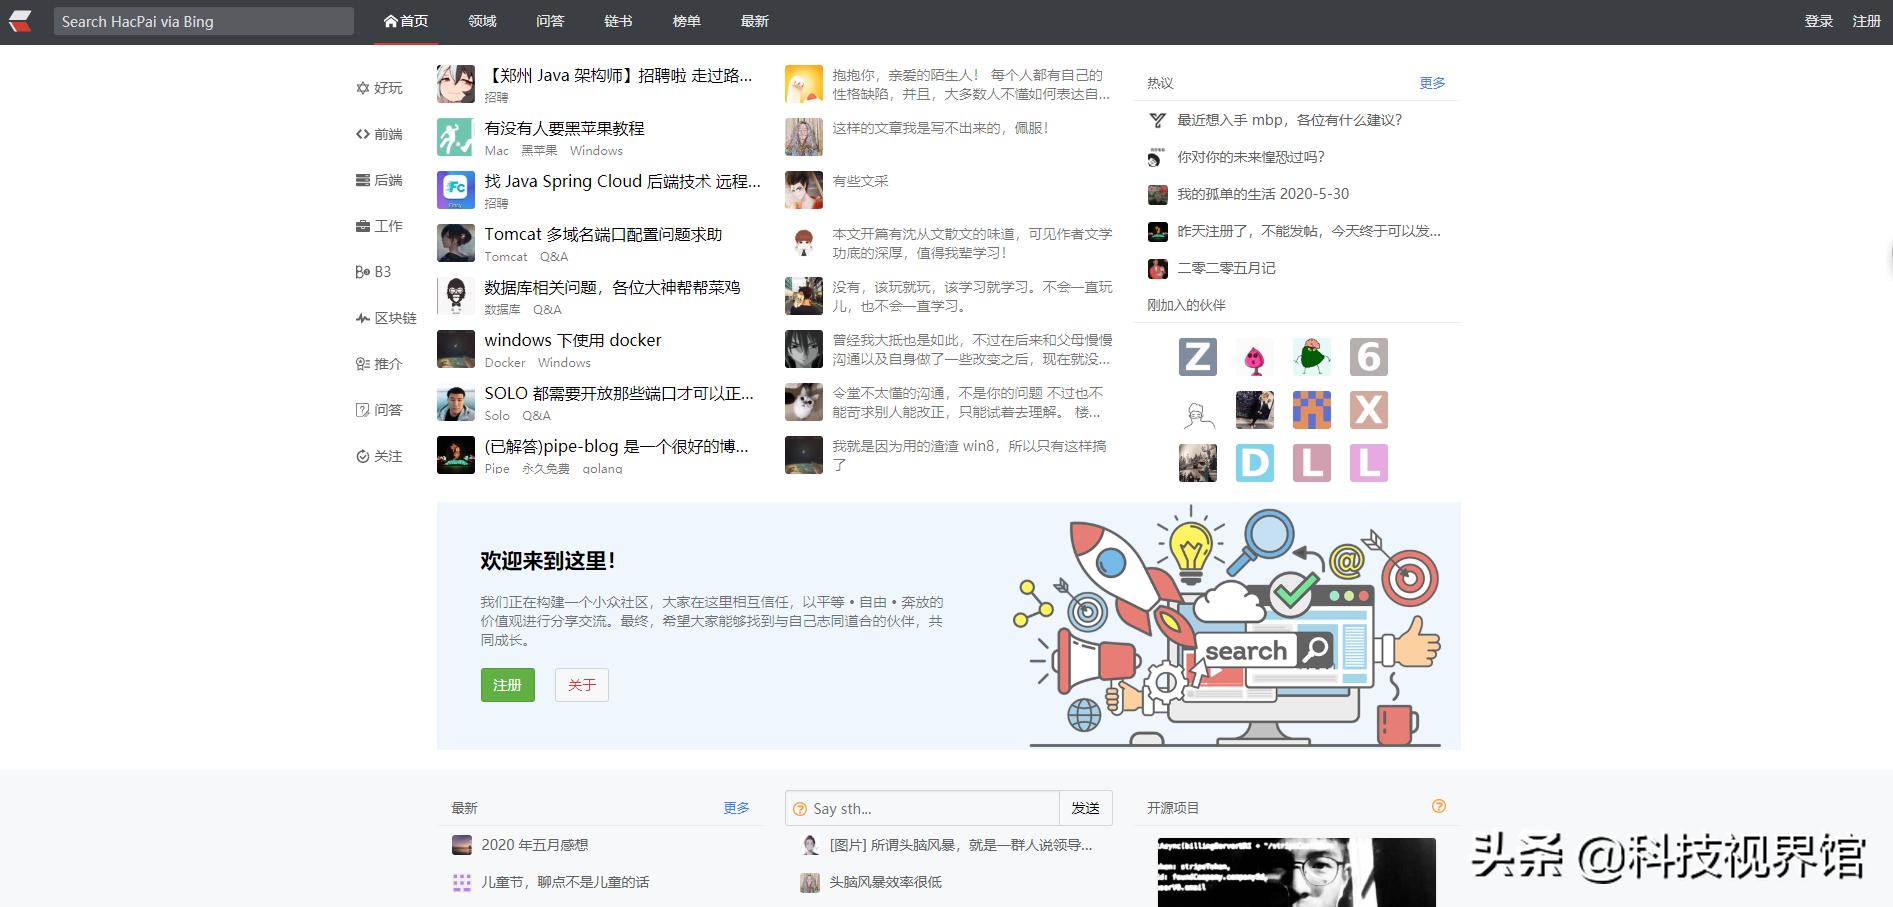
Task: Click the 发送 send button
Action: 1086,808
